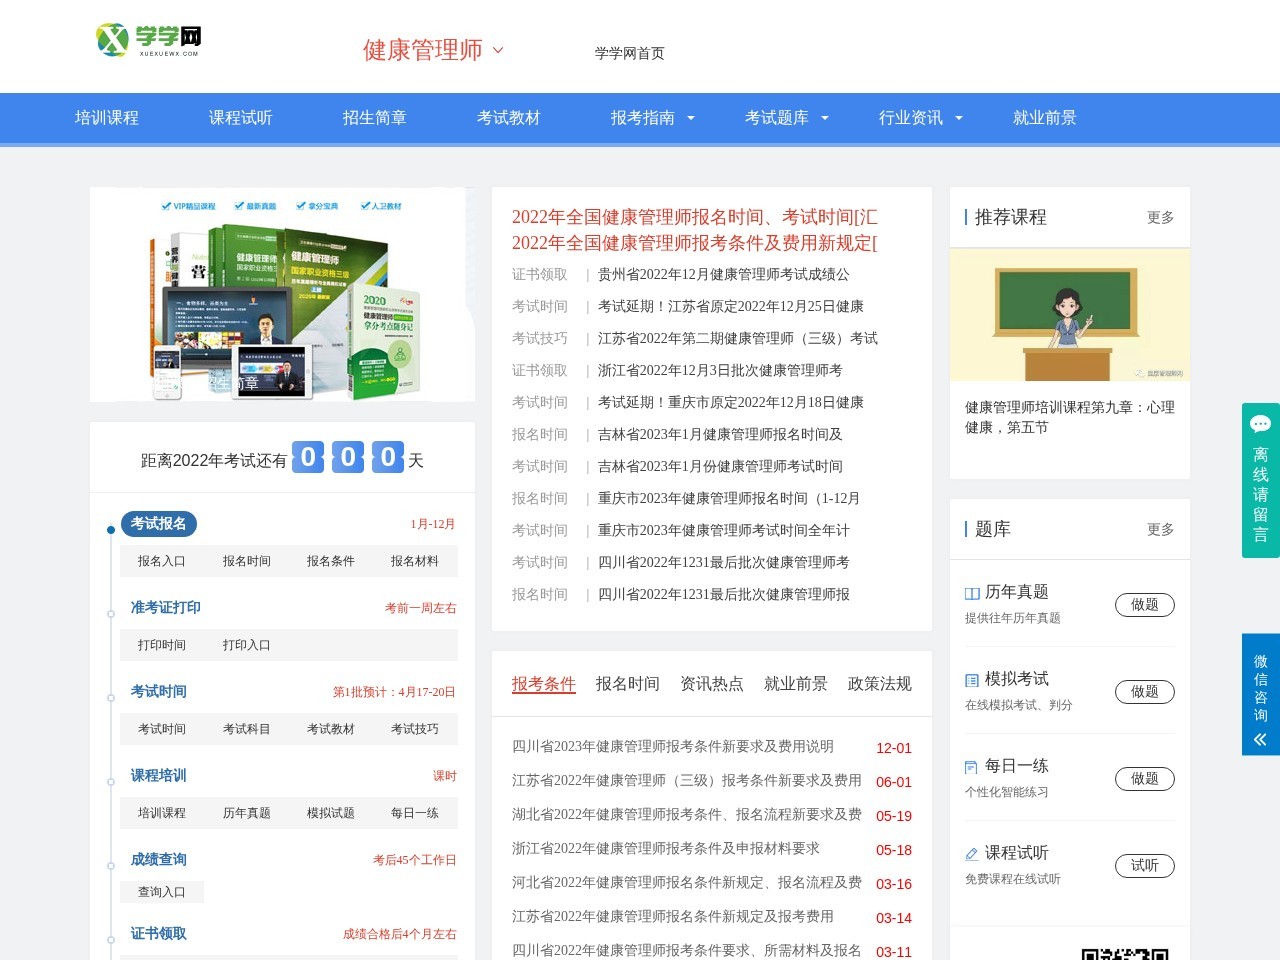Open the recommended course teacher thumbnail

pyautogui.click(x=1070, y=315)
